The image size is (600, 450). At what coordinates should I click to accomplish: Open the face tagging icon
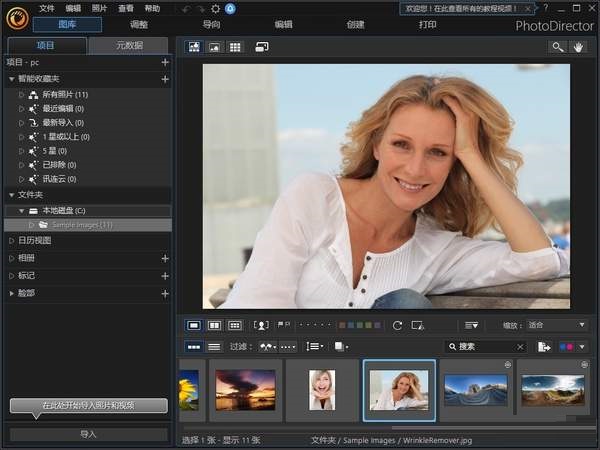(x=261, y=325)
